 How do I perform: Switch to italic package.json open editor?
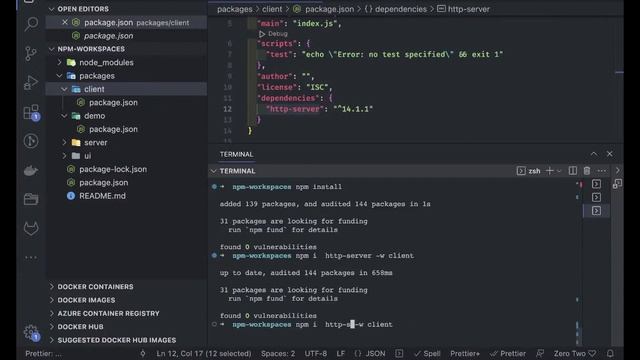click(x=108, y=36)
